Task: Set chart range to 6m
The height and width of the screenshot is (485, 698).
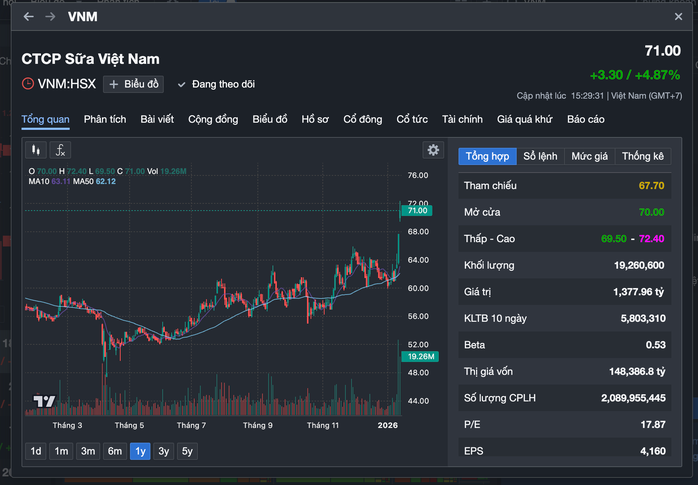Action: (115, 451)
